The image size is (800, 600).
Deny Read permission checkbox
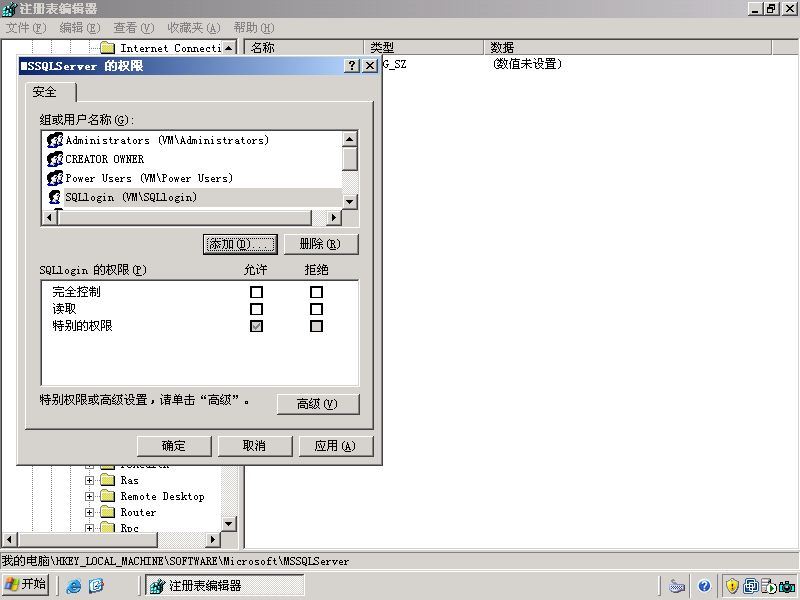coord(316,309)
